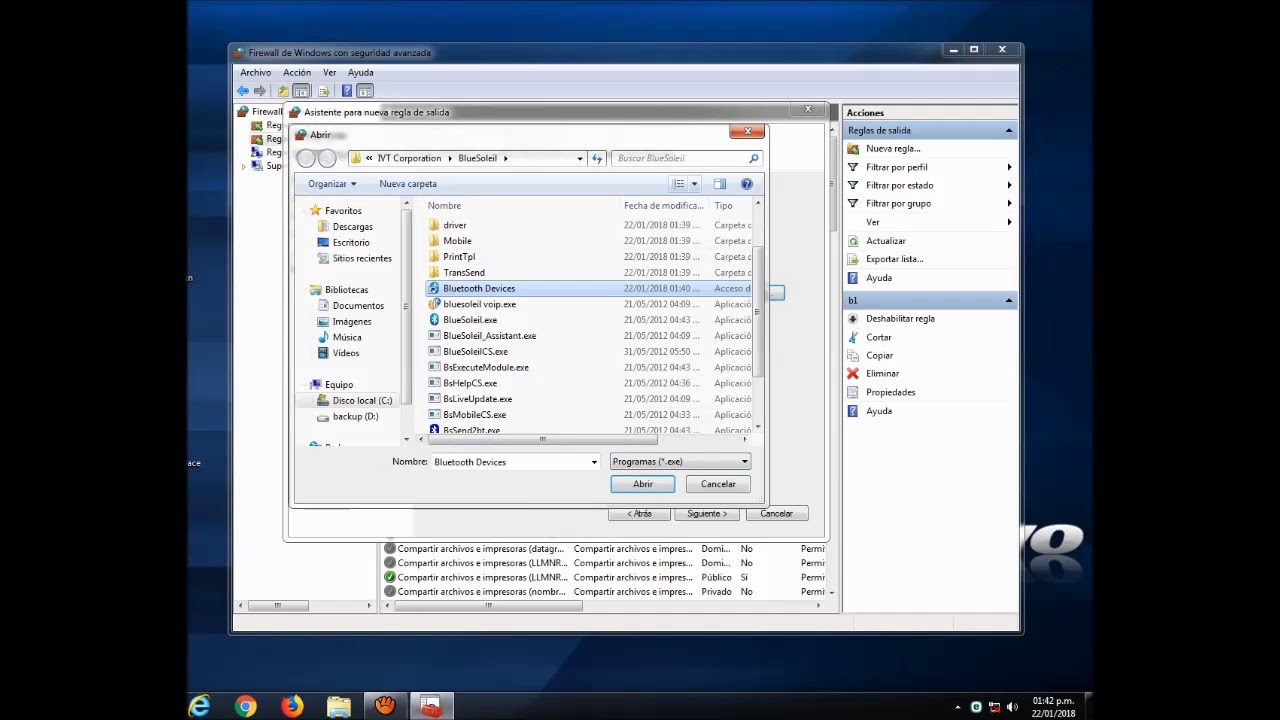Open Descargas in the navigation pane
This screenshot has height=720, width=1280.
click(345, 227)
